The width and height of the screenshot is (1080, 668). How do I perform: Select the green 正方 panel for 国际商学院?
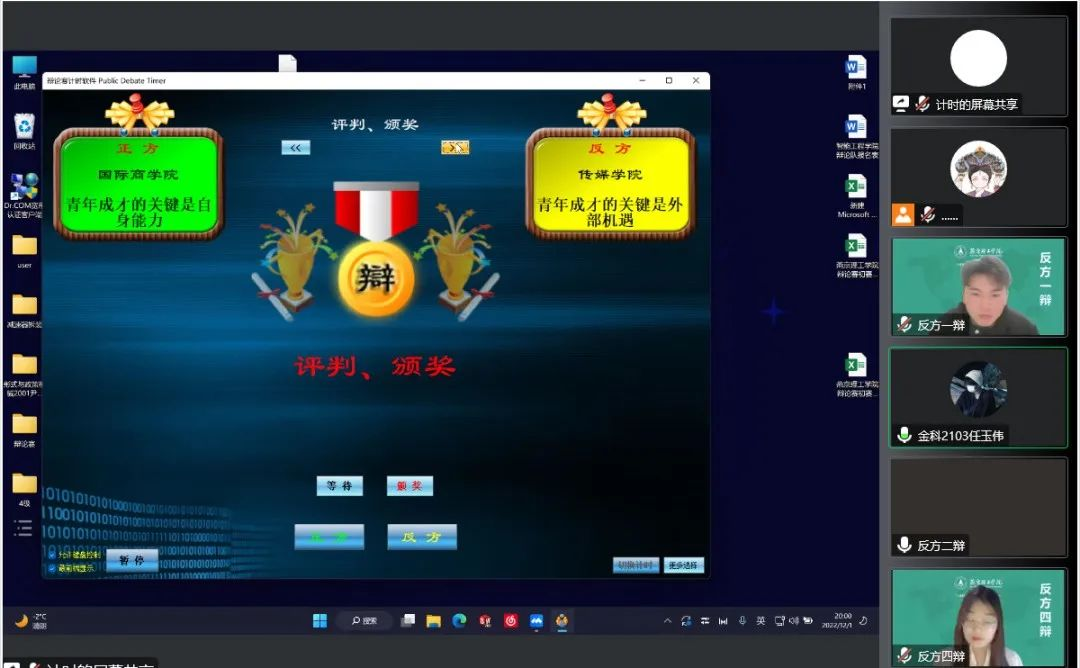[139, 185]
